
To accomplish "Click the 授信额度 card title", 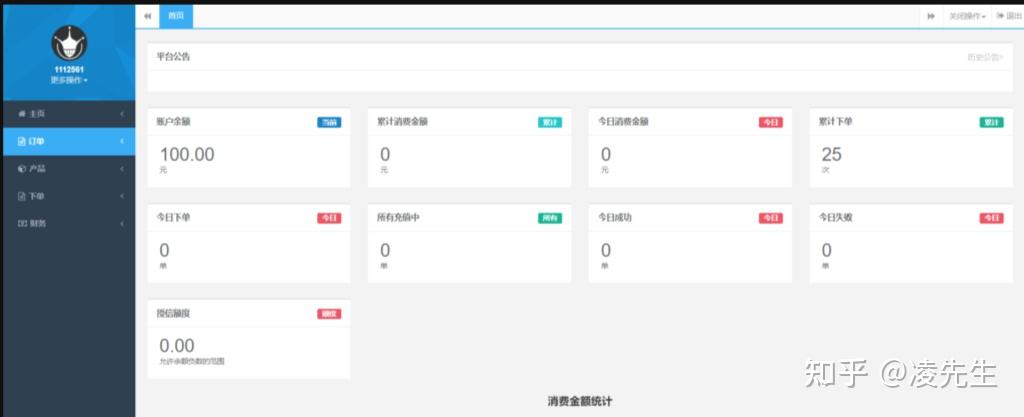I will pyautogui.click(x=173, y=313).
